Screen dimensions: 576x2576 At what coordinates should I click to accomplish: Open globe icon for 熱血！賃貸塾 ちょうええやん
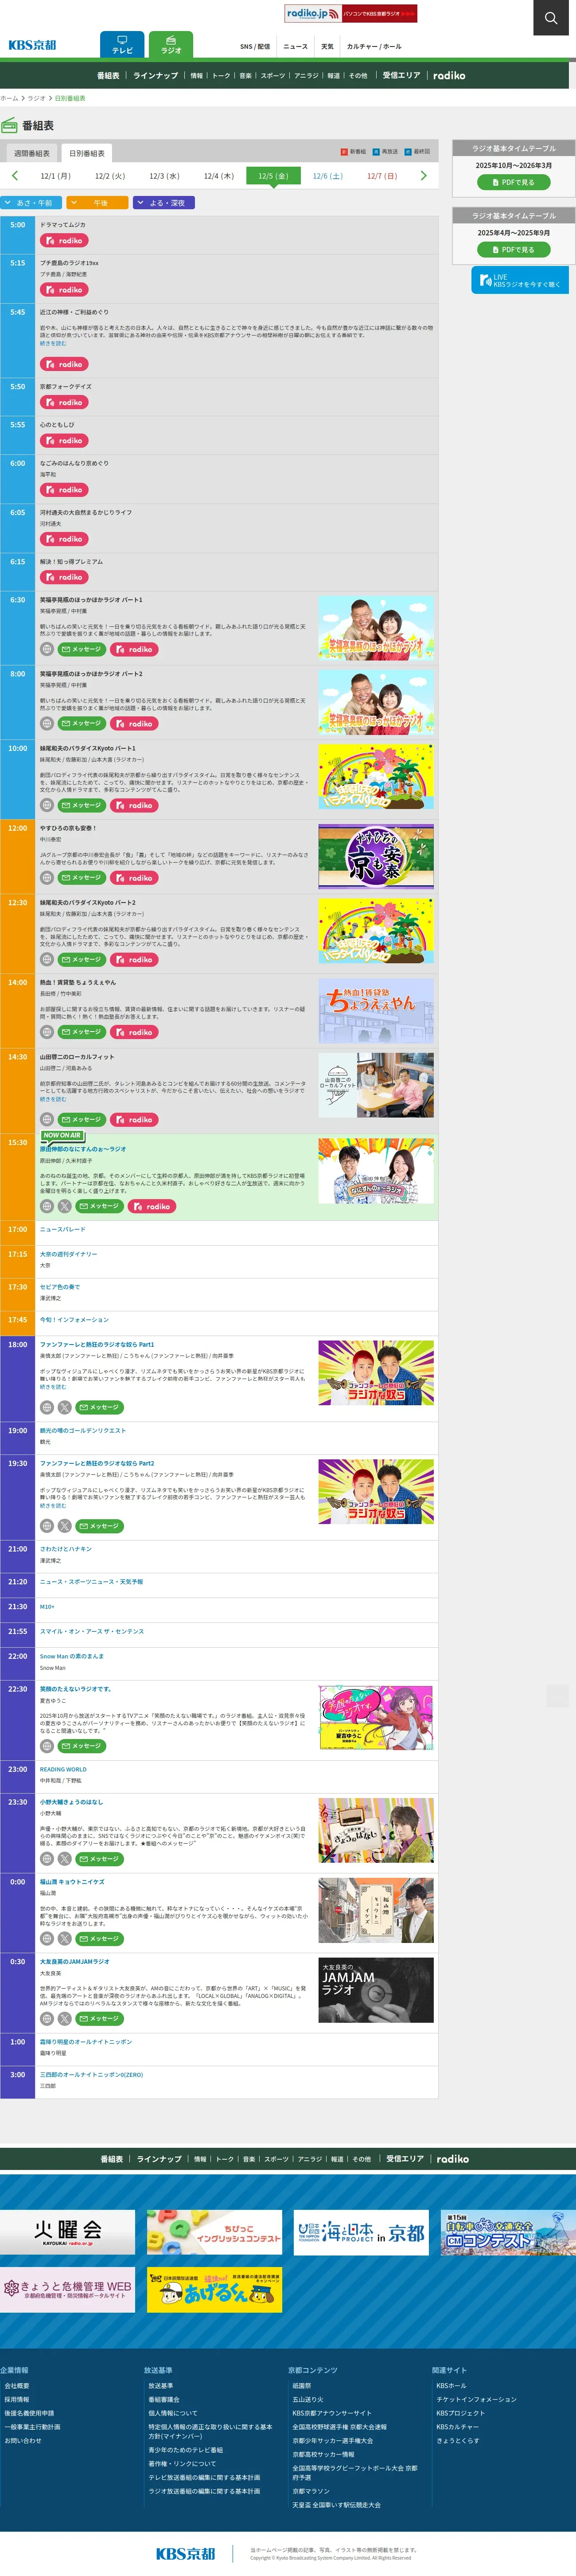(47, 1032)
